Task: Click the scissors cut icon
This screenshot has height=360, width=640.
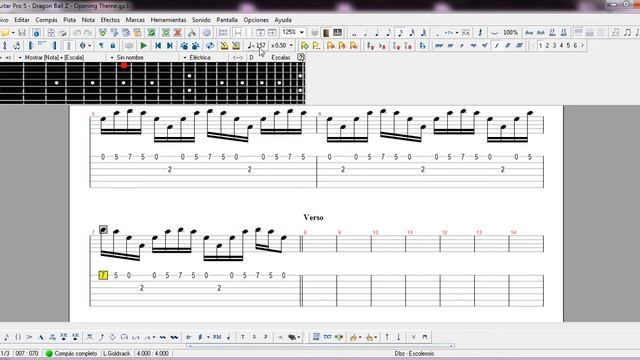Action: click(x=191, y=32)
